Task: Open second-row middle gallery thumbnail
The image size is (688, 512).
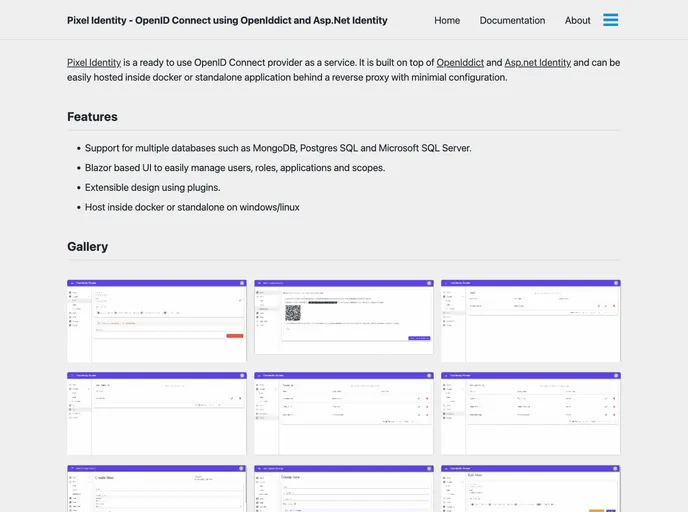Action: coord(344,414)
